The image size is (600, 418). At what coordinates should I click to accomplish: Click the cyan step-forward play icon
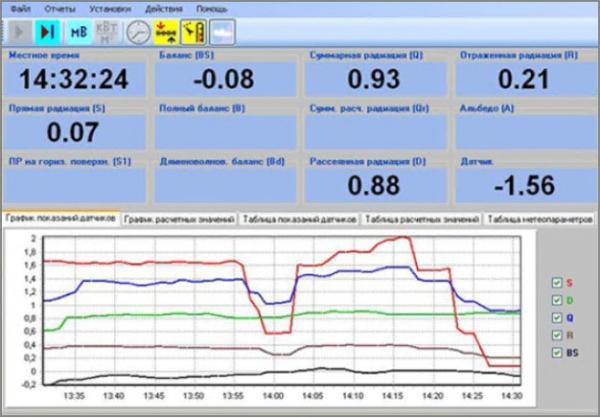click(48, 33)
